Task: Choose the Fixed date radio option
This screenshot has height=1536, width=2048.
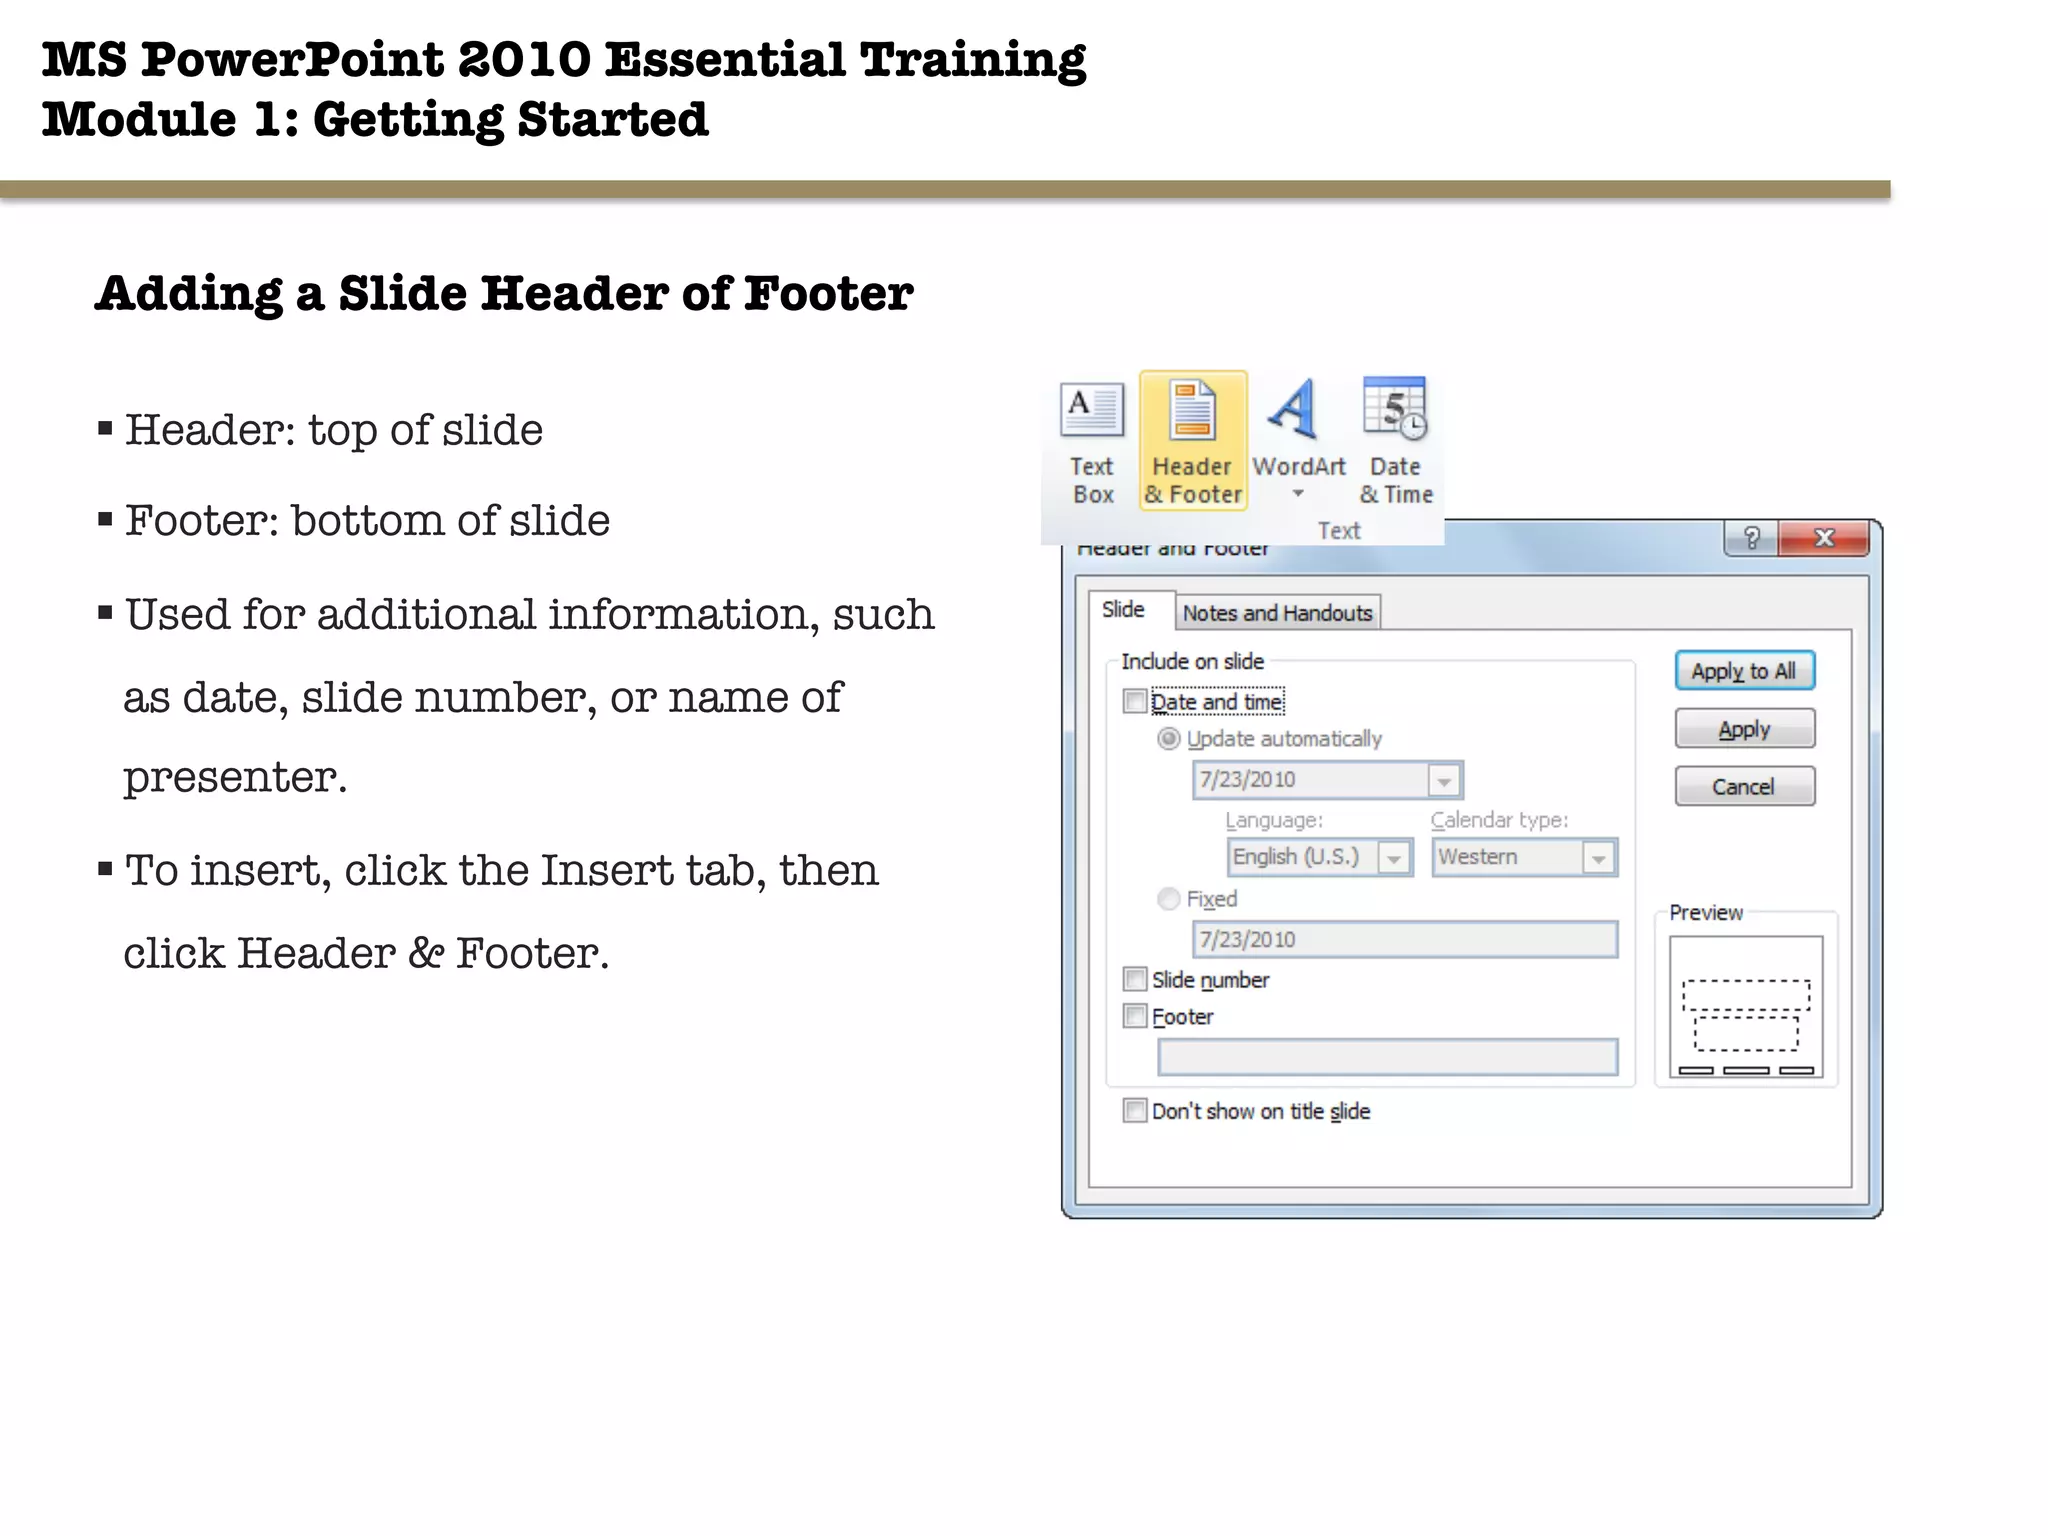Action: [1168, 899]
